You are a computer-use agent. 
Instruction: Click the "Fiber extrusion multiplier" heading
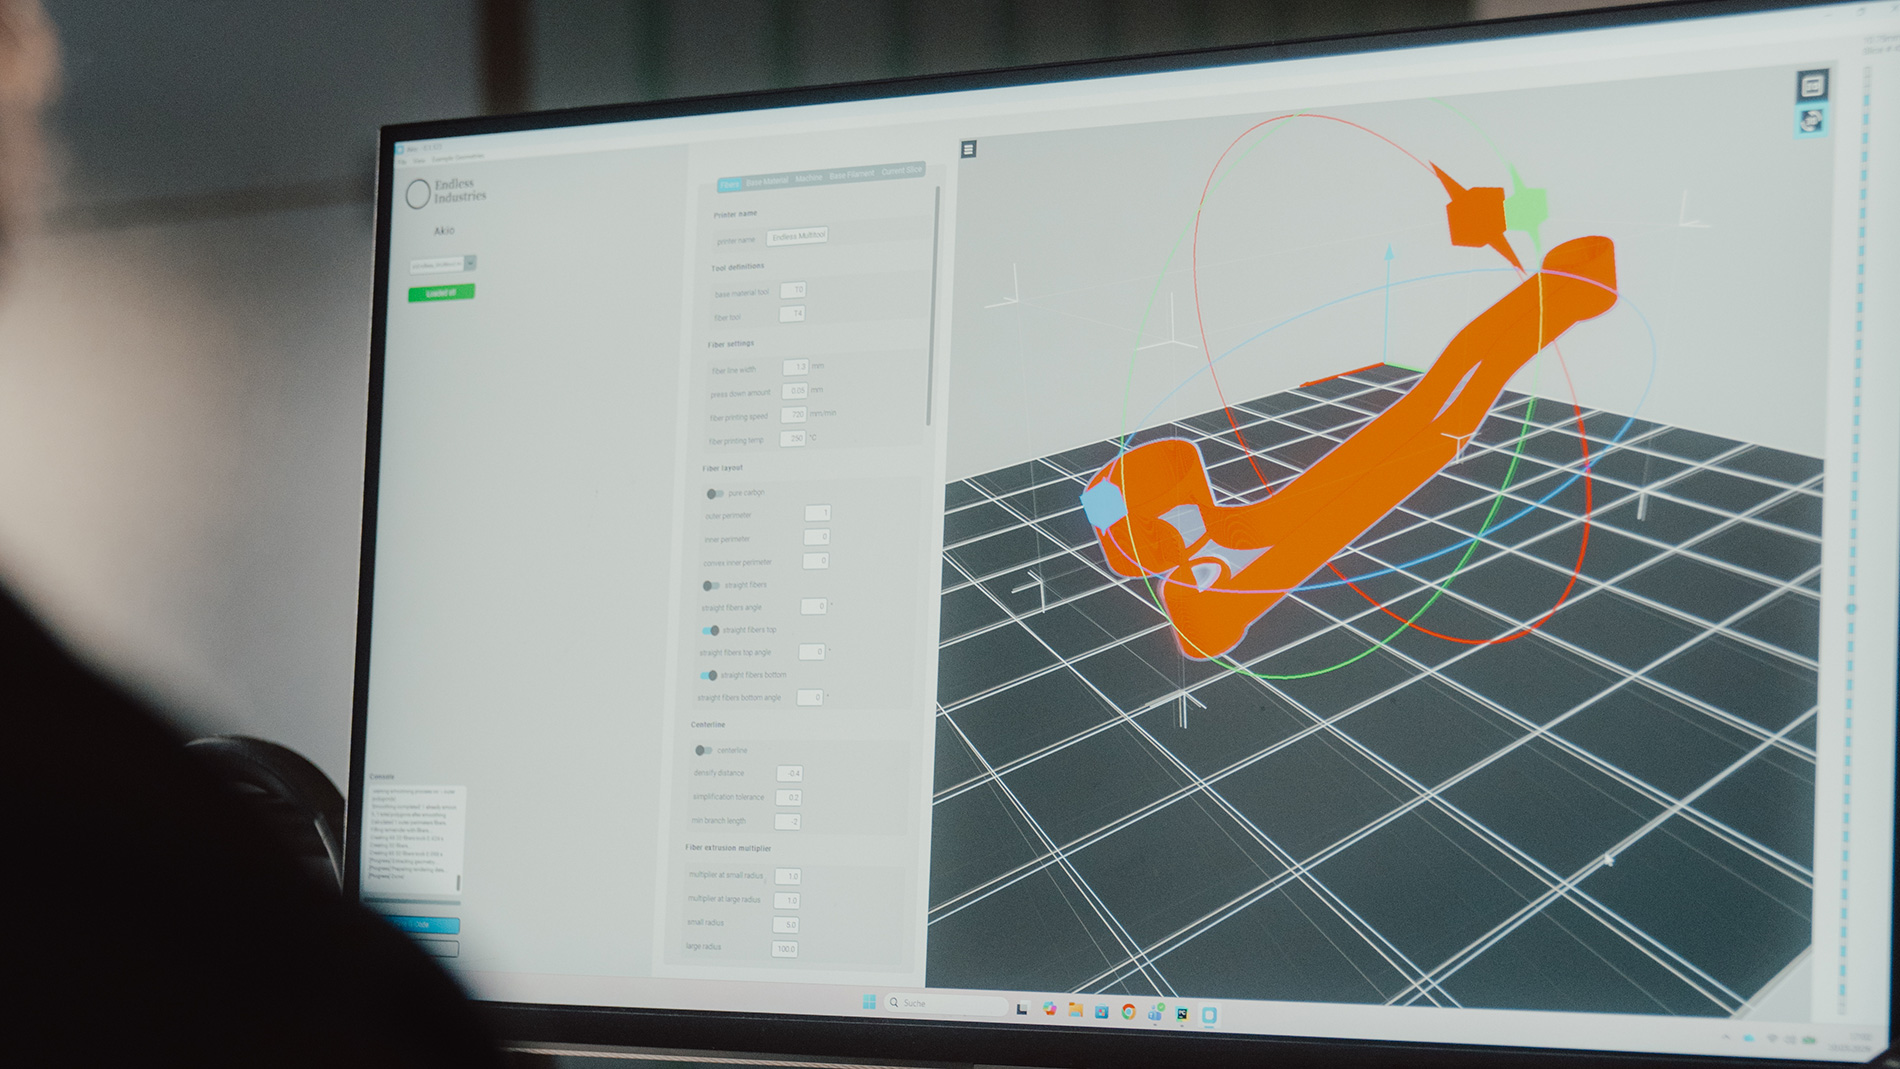728,848
